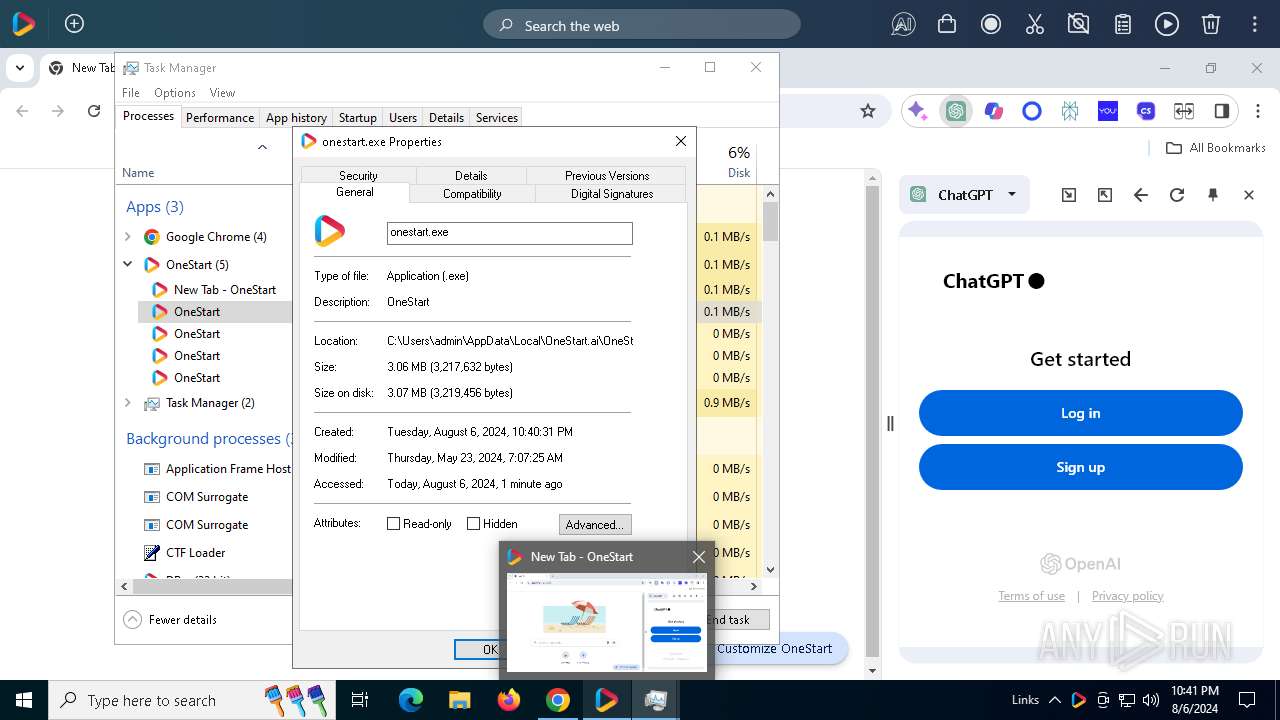
Task: Collapse Task Manager with Fewer details
Action: click(x=170, y=619)
